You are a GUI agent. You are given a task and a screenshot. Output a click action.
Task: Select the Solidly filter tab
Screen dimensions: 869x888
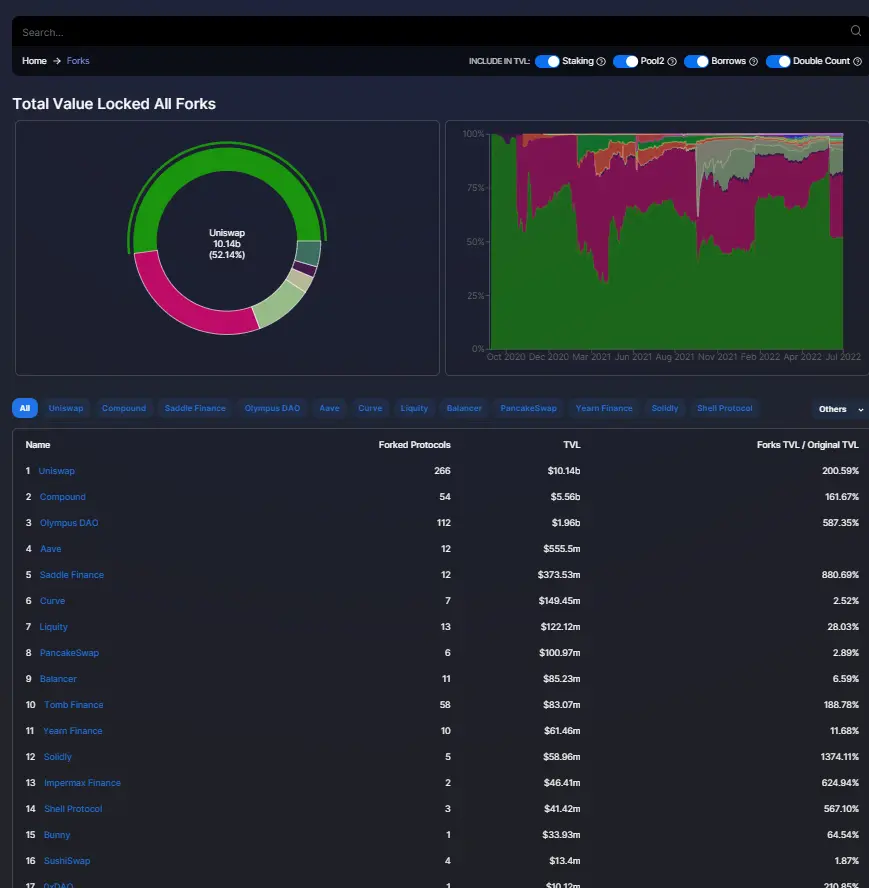(664, 408)
